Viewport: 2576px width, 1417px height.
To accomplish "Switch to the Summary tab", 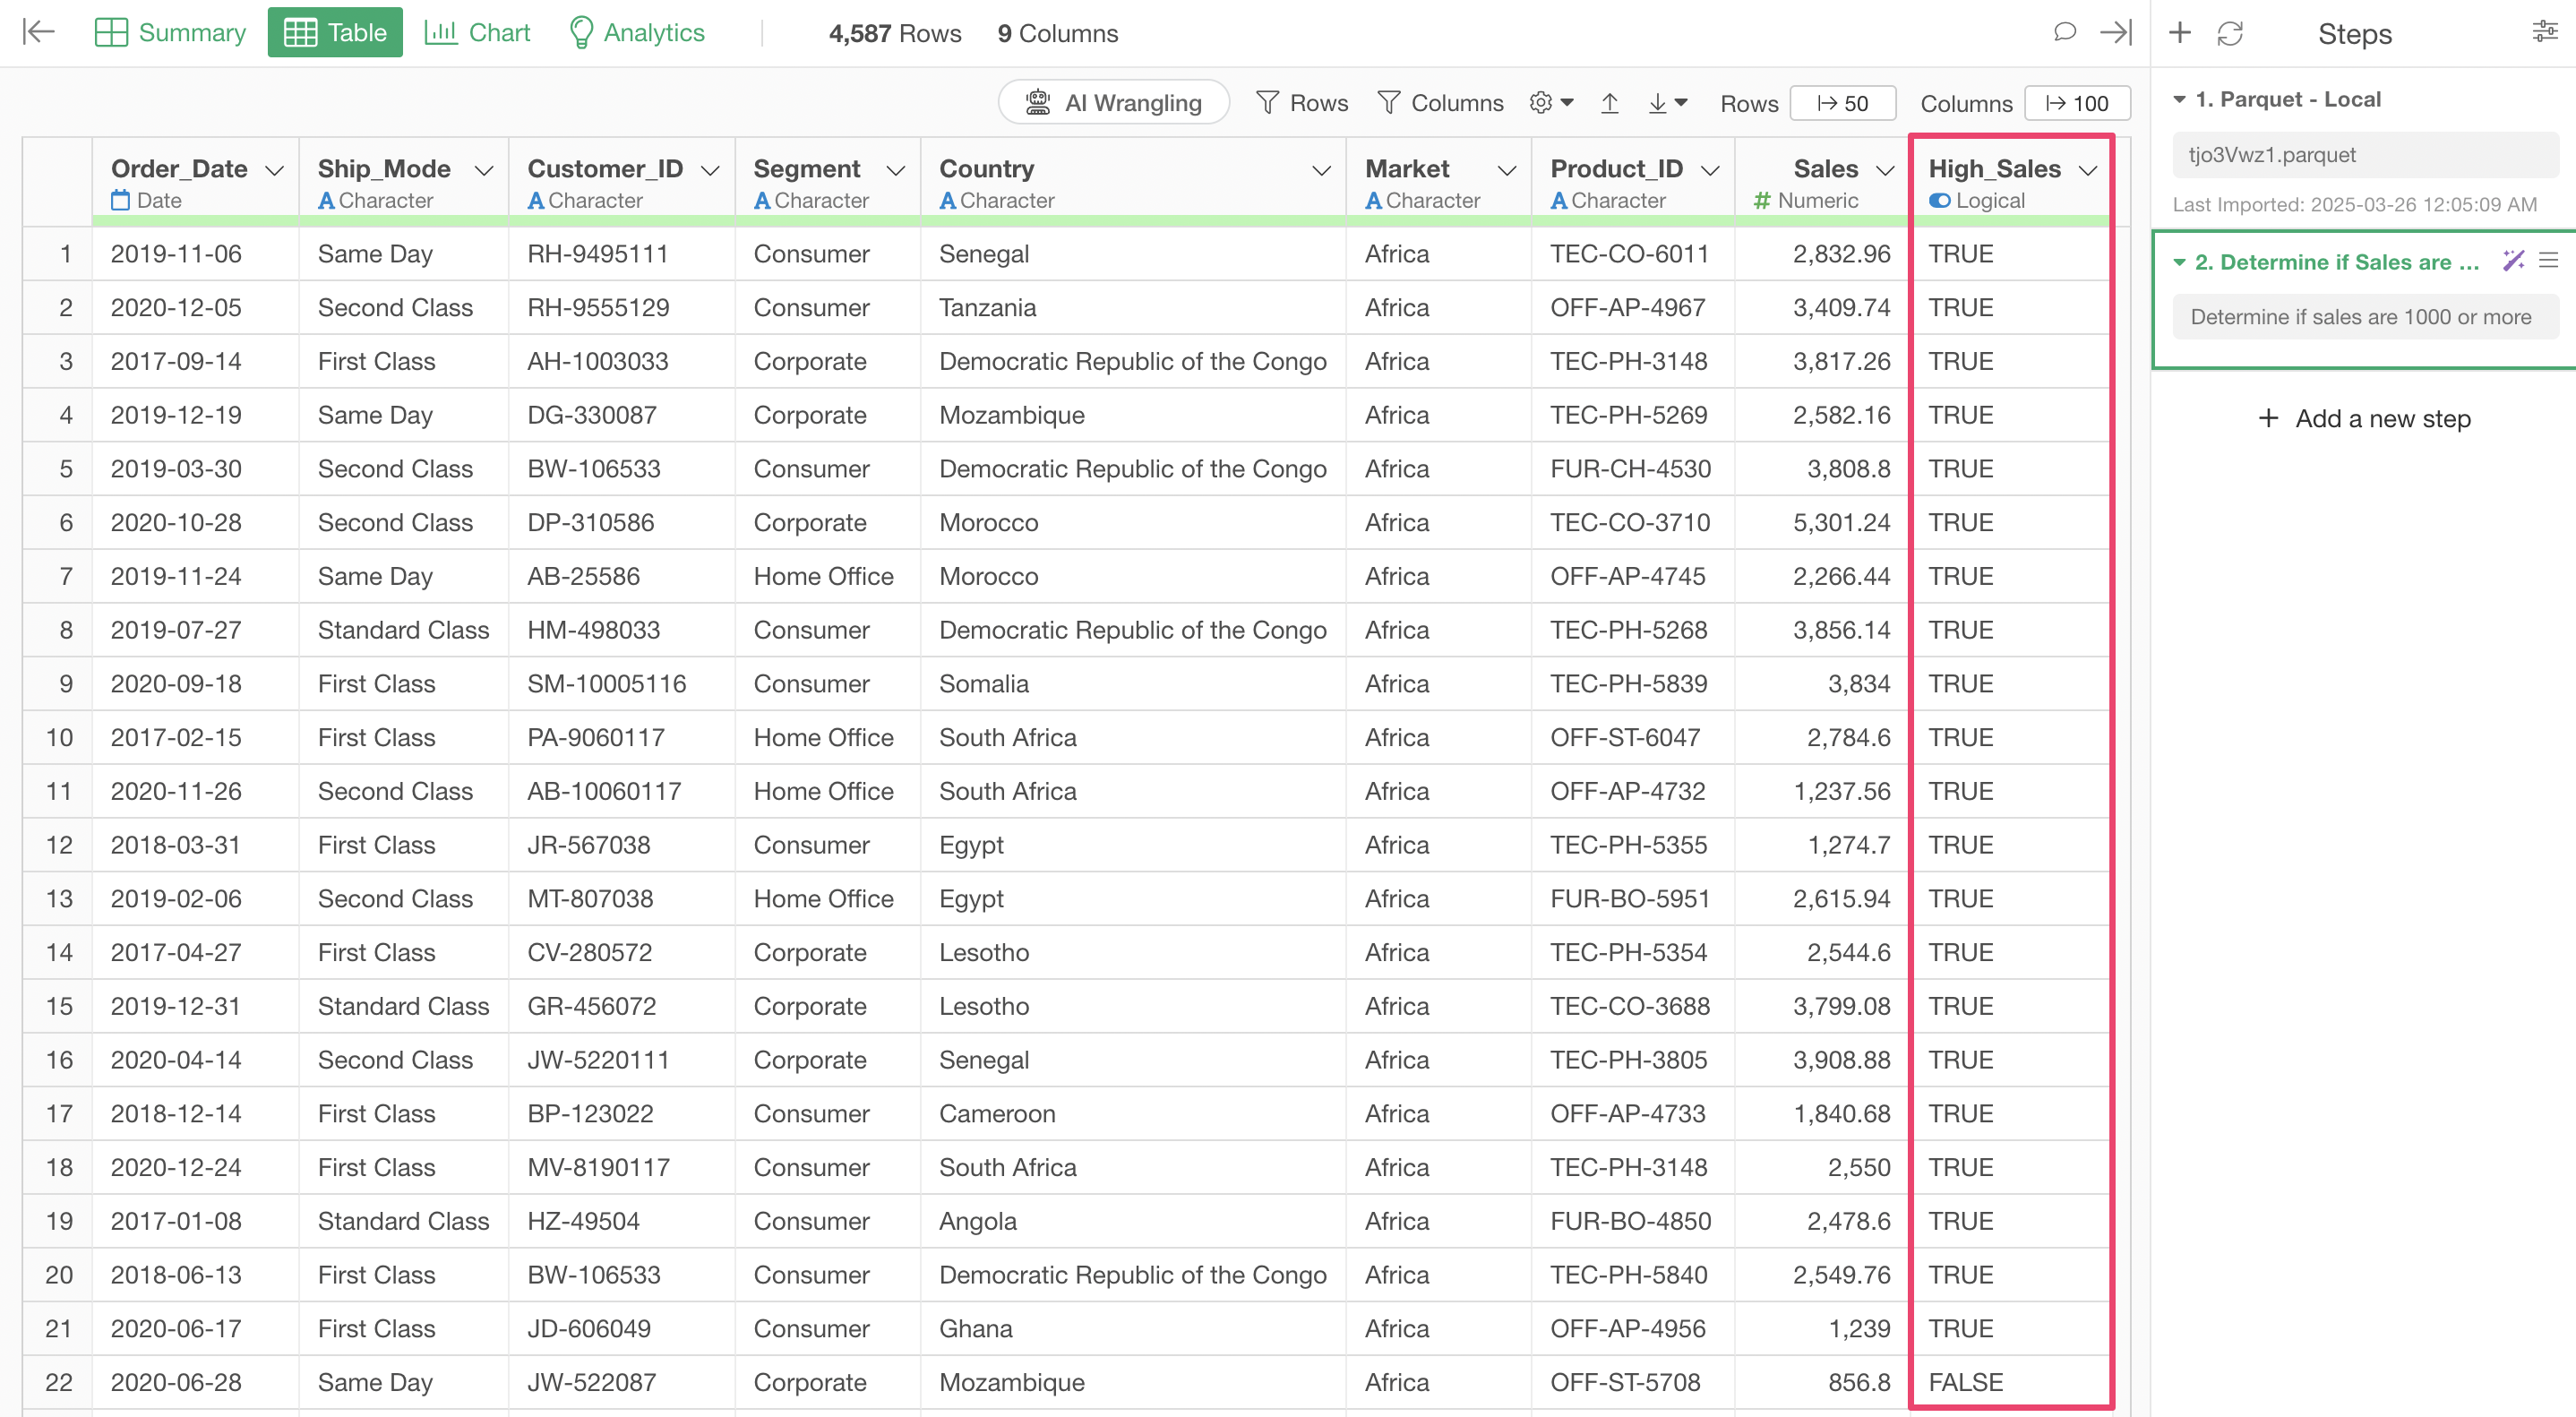I will coord(170,32).
